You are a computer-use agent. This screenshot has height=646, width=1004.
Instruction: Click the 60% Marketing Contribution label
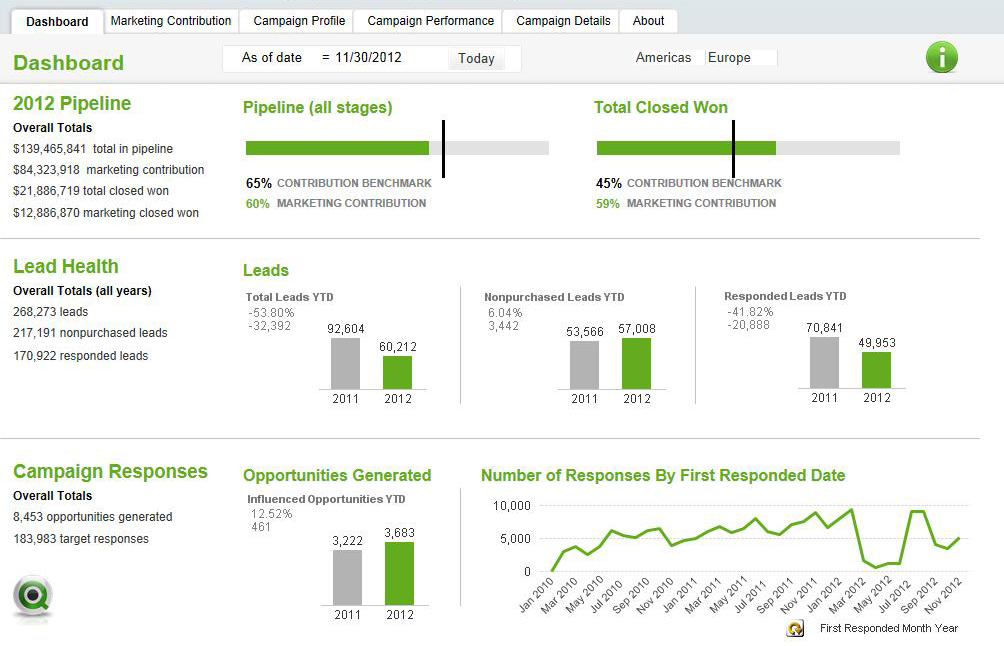coord(336,204)
